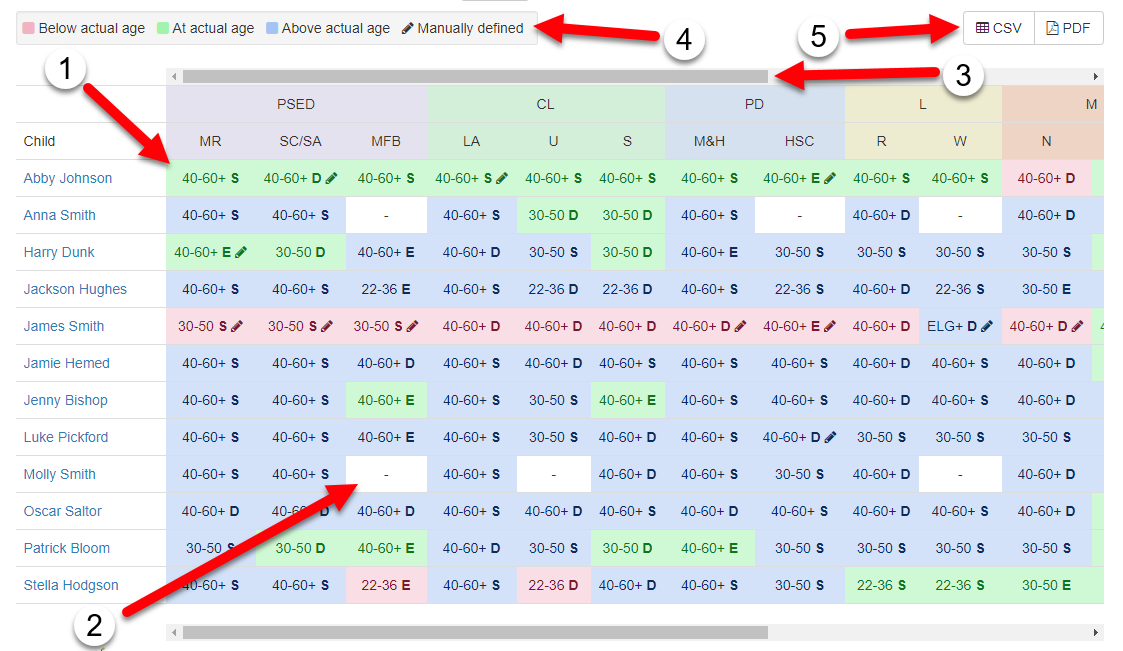The height and width of the screenshot is (651, 1123).
Task: Click pencil icon in James Smith's W cell
Action: click(x=987, y=326)
